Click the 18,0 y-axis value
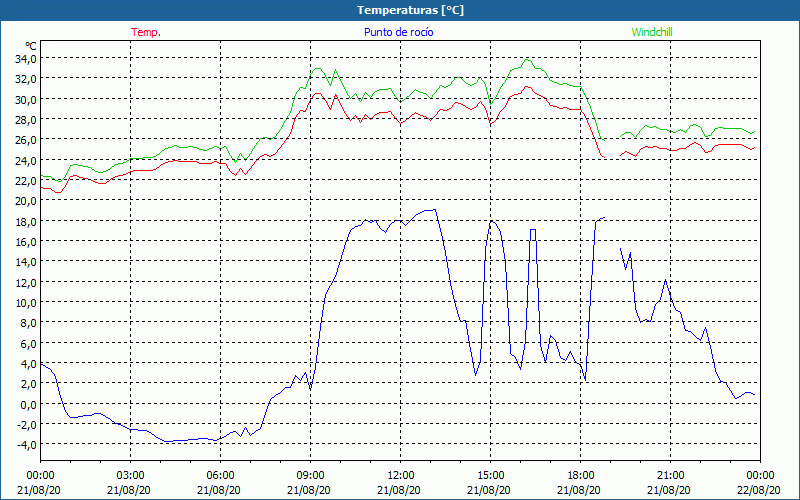800x500 pixels. 26,221
